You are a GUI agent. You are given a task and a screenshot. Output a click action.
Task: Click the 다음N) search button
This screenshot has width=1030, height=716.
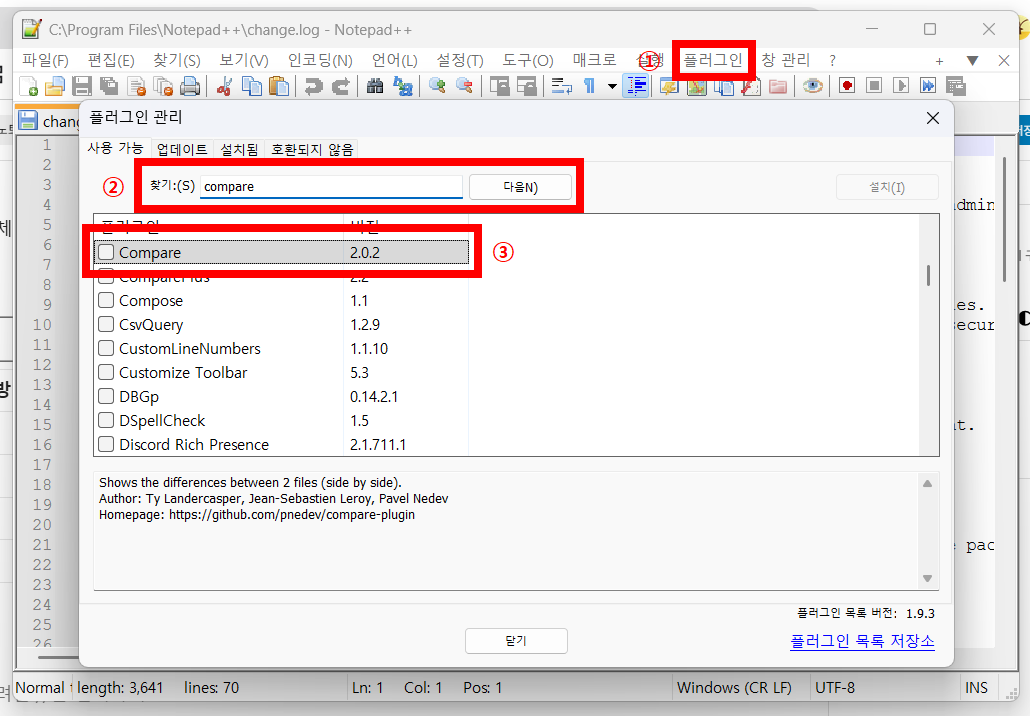(520, 187)
